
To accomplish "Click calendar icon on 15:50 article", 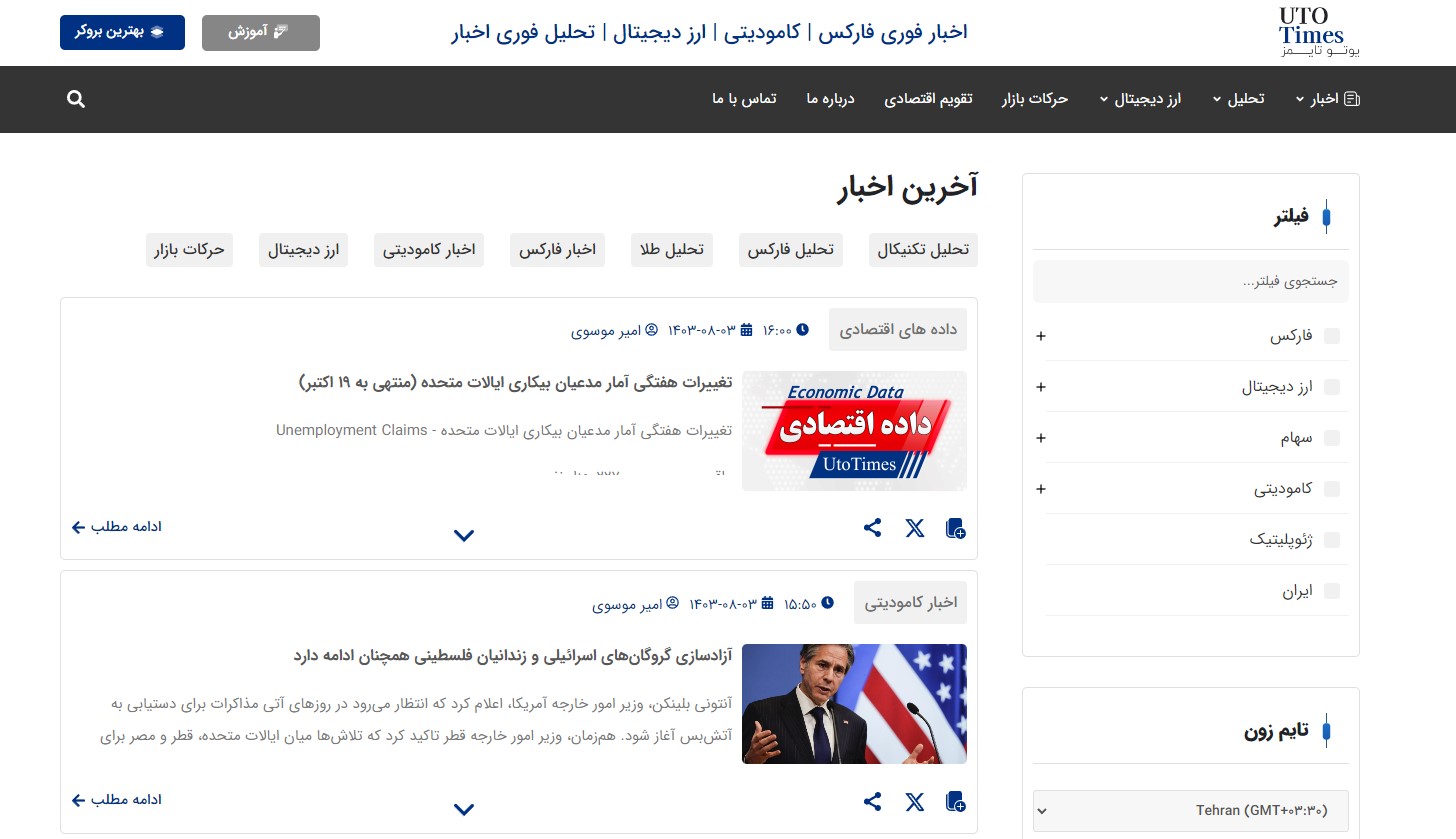I will [x=767, y=603].
